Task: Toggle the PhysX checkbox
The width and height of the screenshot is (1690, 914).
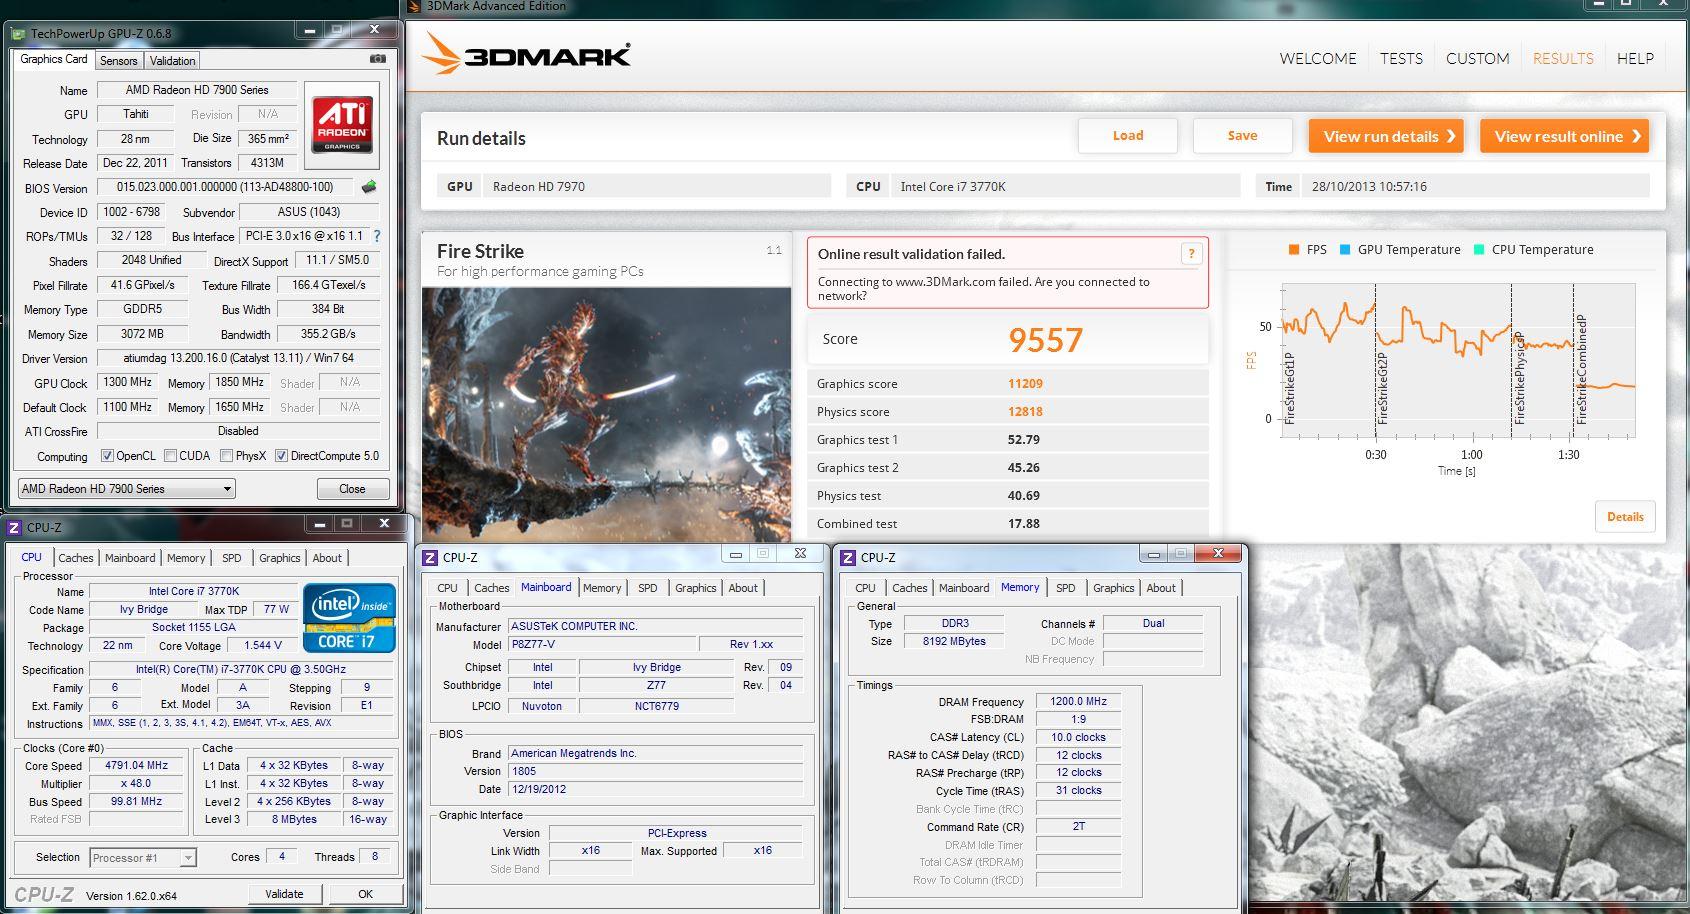Action: tap(227, 456)
